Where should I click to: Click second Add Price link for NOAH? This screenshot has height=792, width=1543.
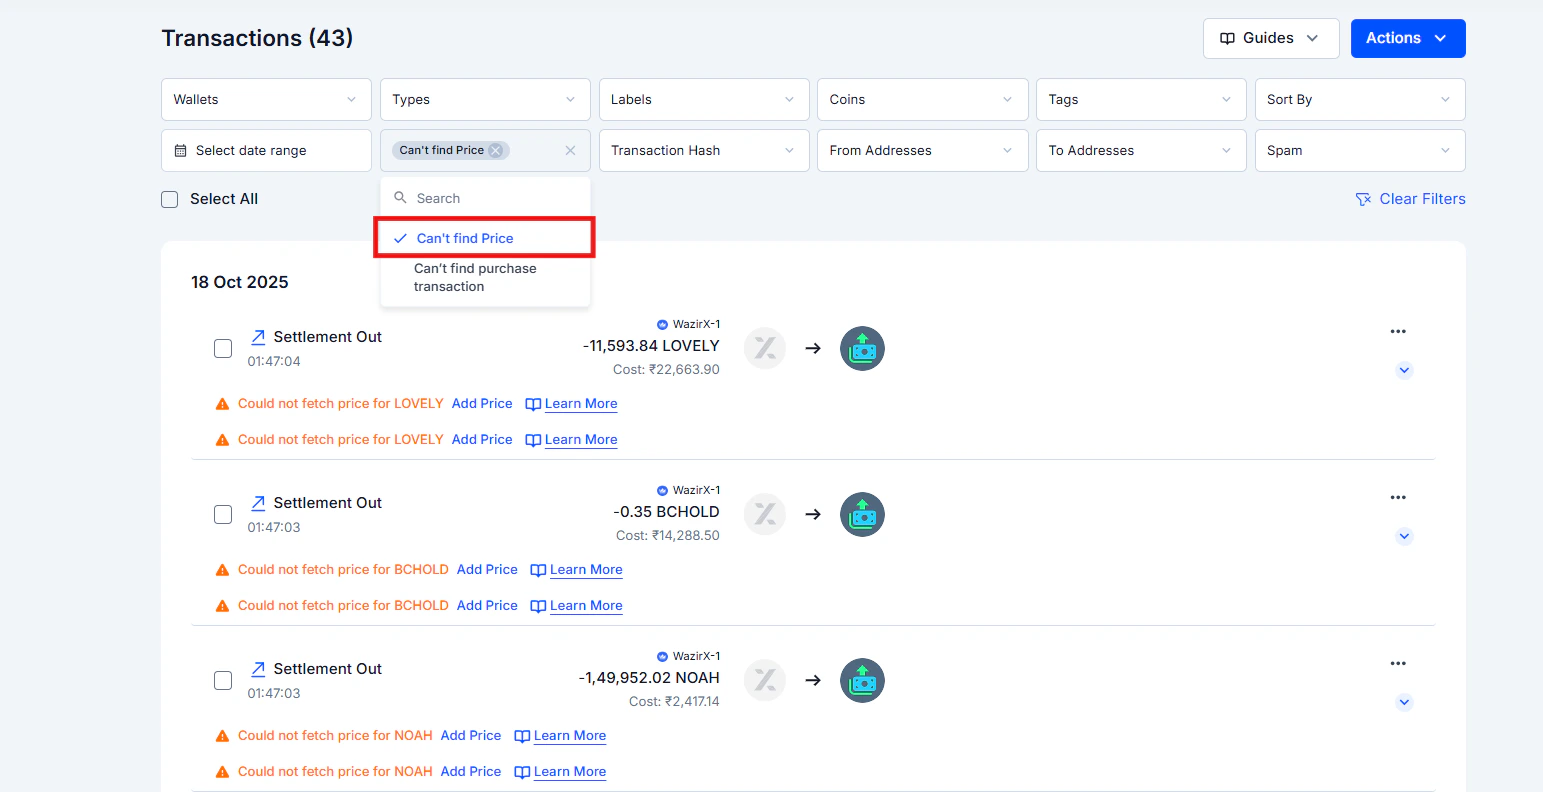(x=471, y=771)
